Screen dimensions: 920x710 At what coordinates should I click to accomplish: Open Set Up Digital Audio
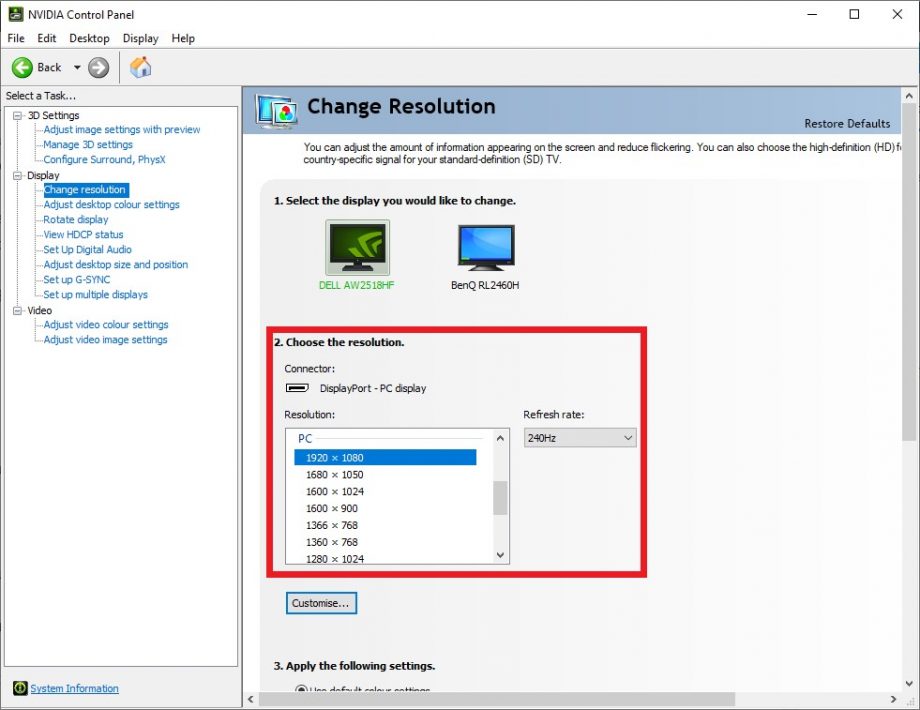click(x=87, y=249)
